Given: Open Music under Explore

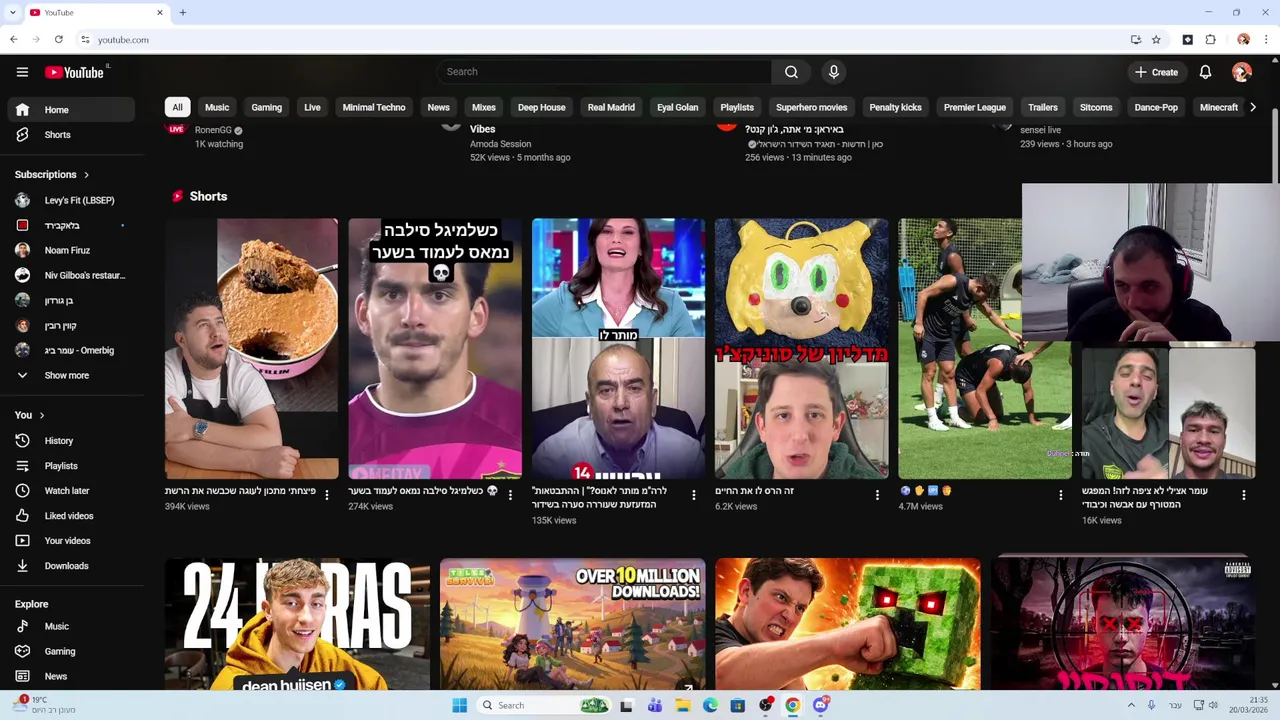Looking at the screenshot, I should point(69,626).
